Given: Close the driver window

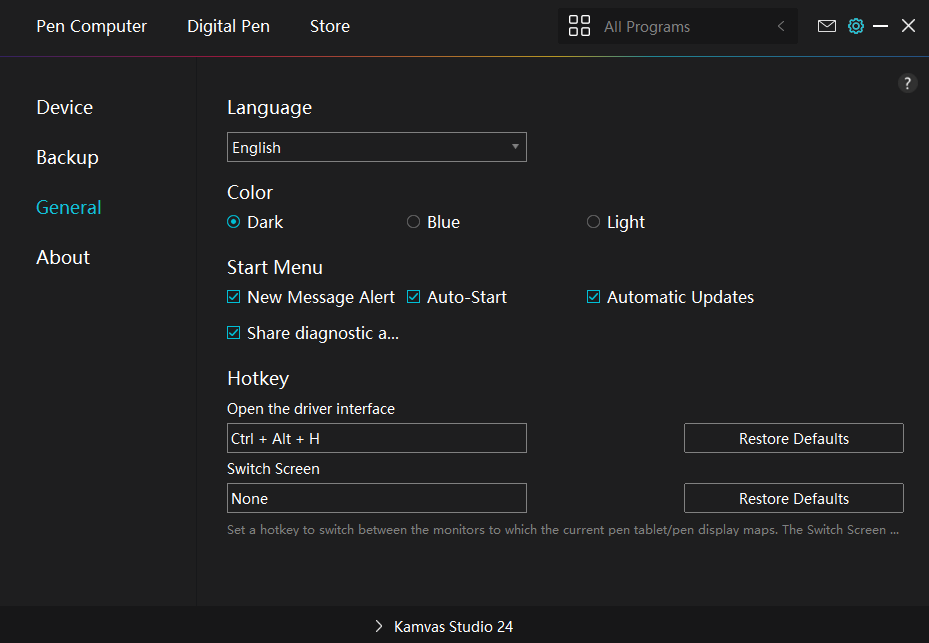Looking at the screenshot, I should pyautogui.click(x=908, y=26).
